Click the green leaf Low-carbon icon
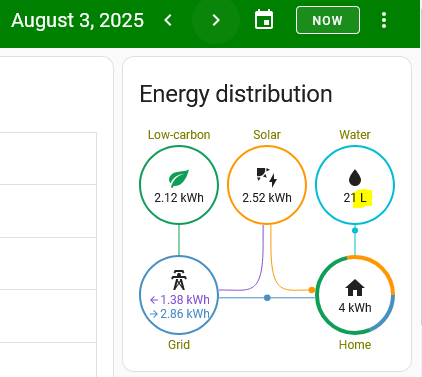Viewport: 422px width, 377px height. pos(179,178)
